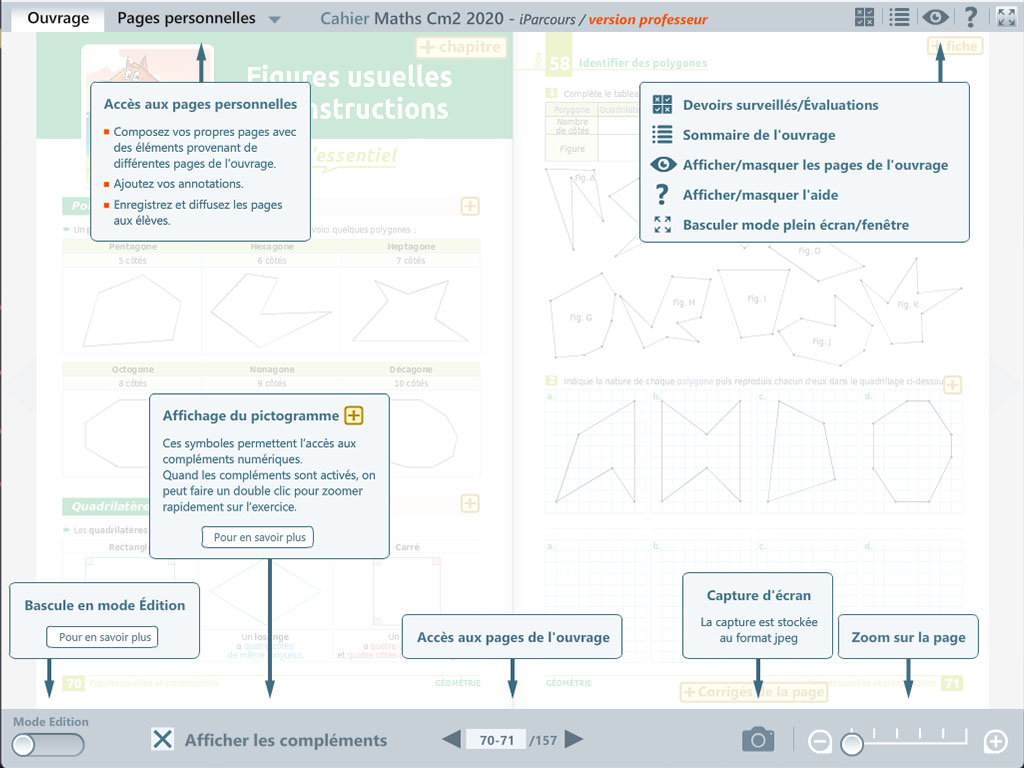
Task: Click the help question mark icon
Action: pyautogui.click(x=970, y=17)
